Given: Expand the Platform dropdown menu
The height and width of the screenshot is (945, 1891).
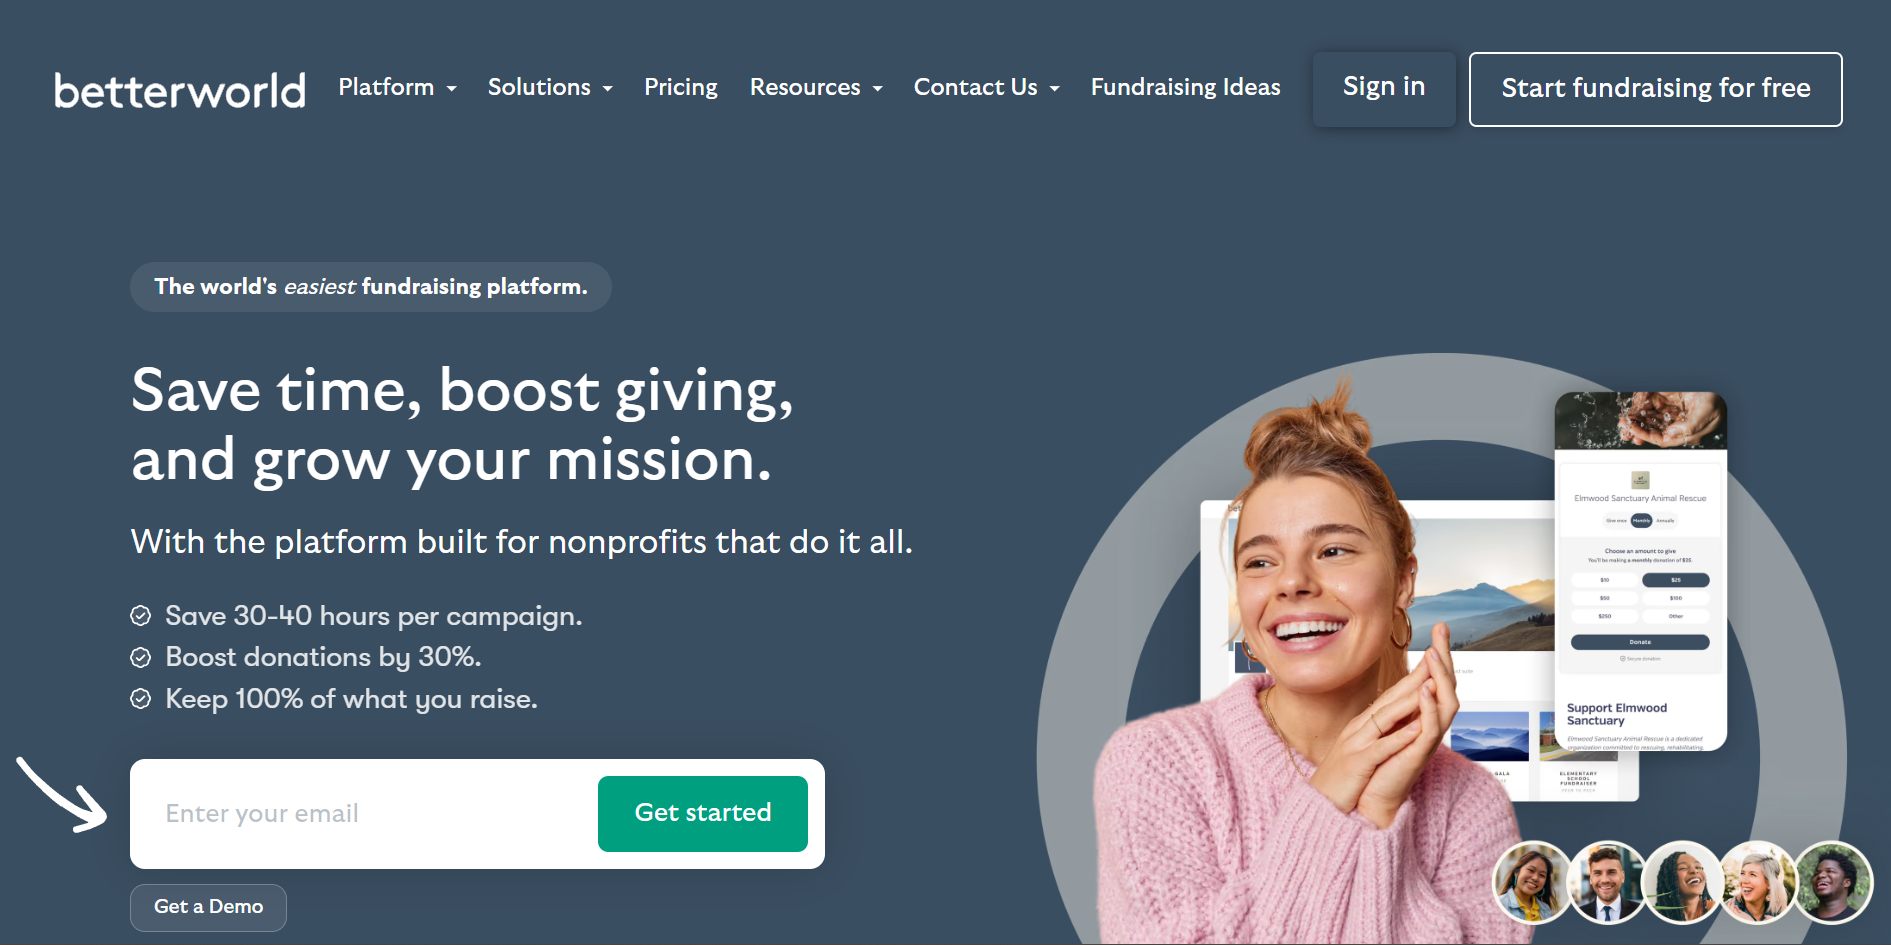Looking at the screenshot, I should pos(397,88).
